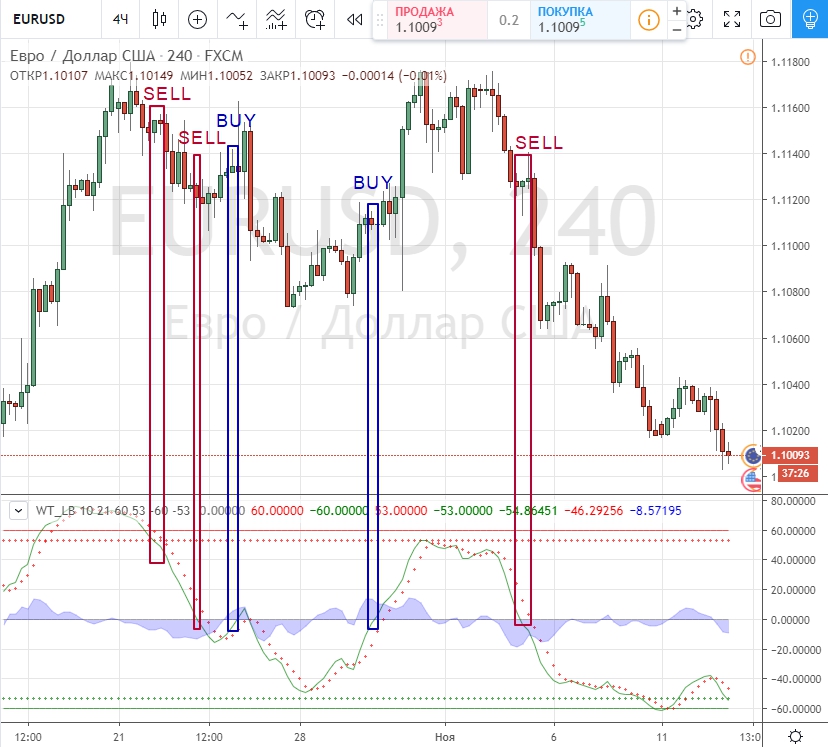Click the bar replay rewind icon
828x747 pixels.
pyautogui.click(x=352, y=19)
